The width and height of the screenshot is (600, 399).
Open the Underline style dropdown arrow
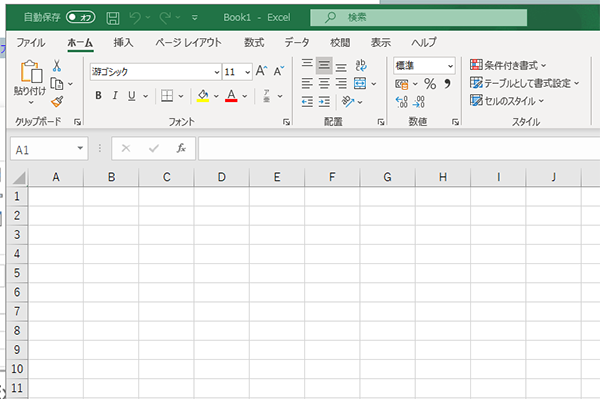145,96
